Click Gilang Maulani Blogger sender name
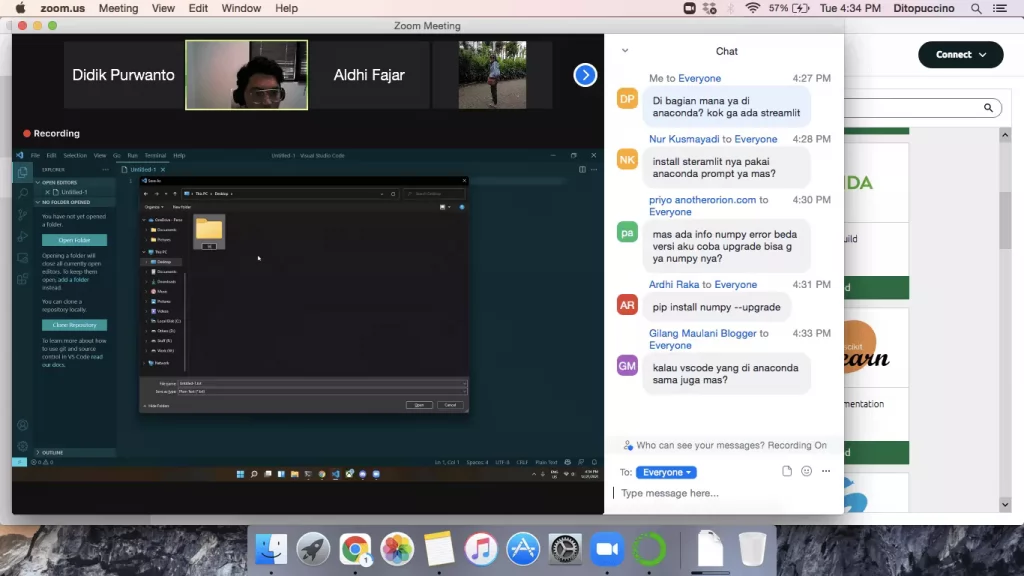 coord(703,333)
